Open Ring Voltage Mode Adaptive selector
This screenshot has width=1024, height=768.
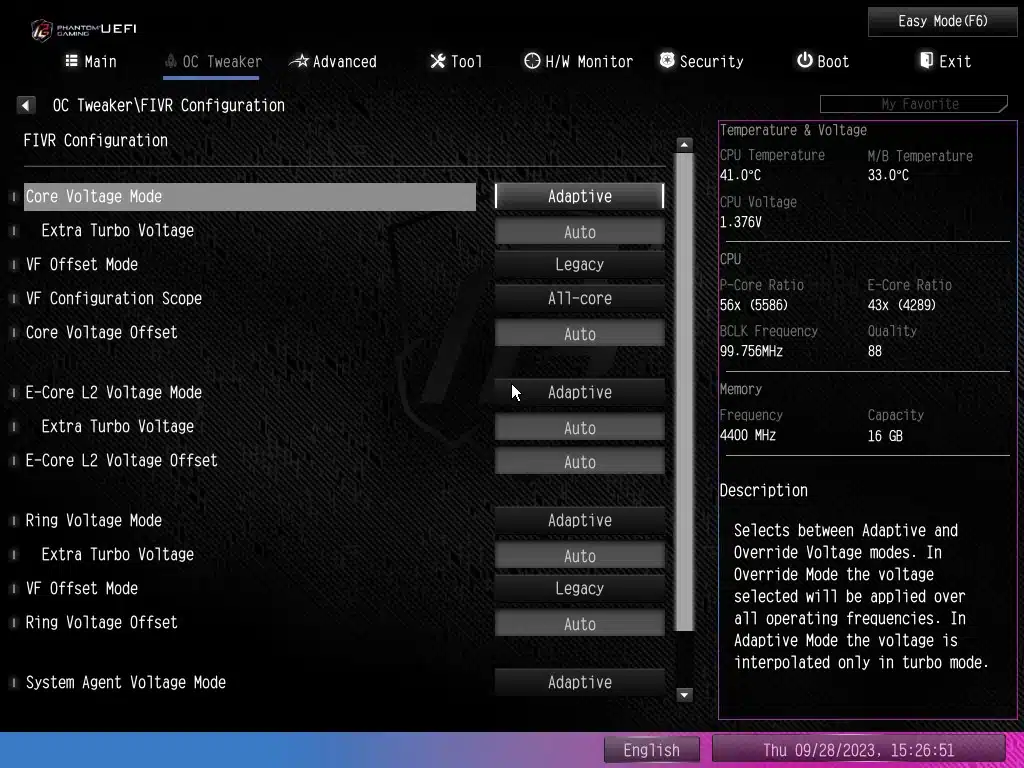coord(579,520)
